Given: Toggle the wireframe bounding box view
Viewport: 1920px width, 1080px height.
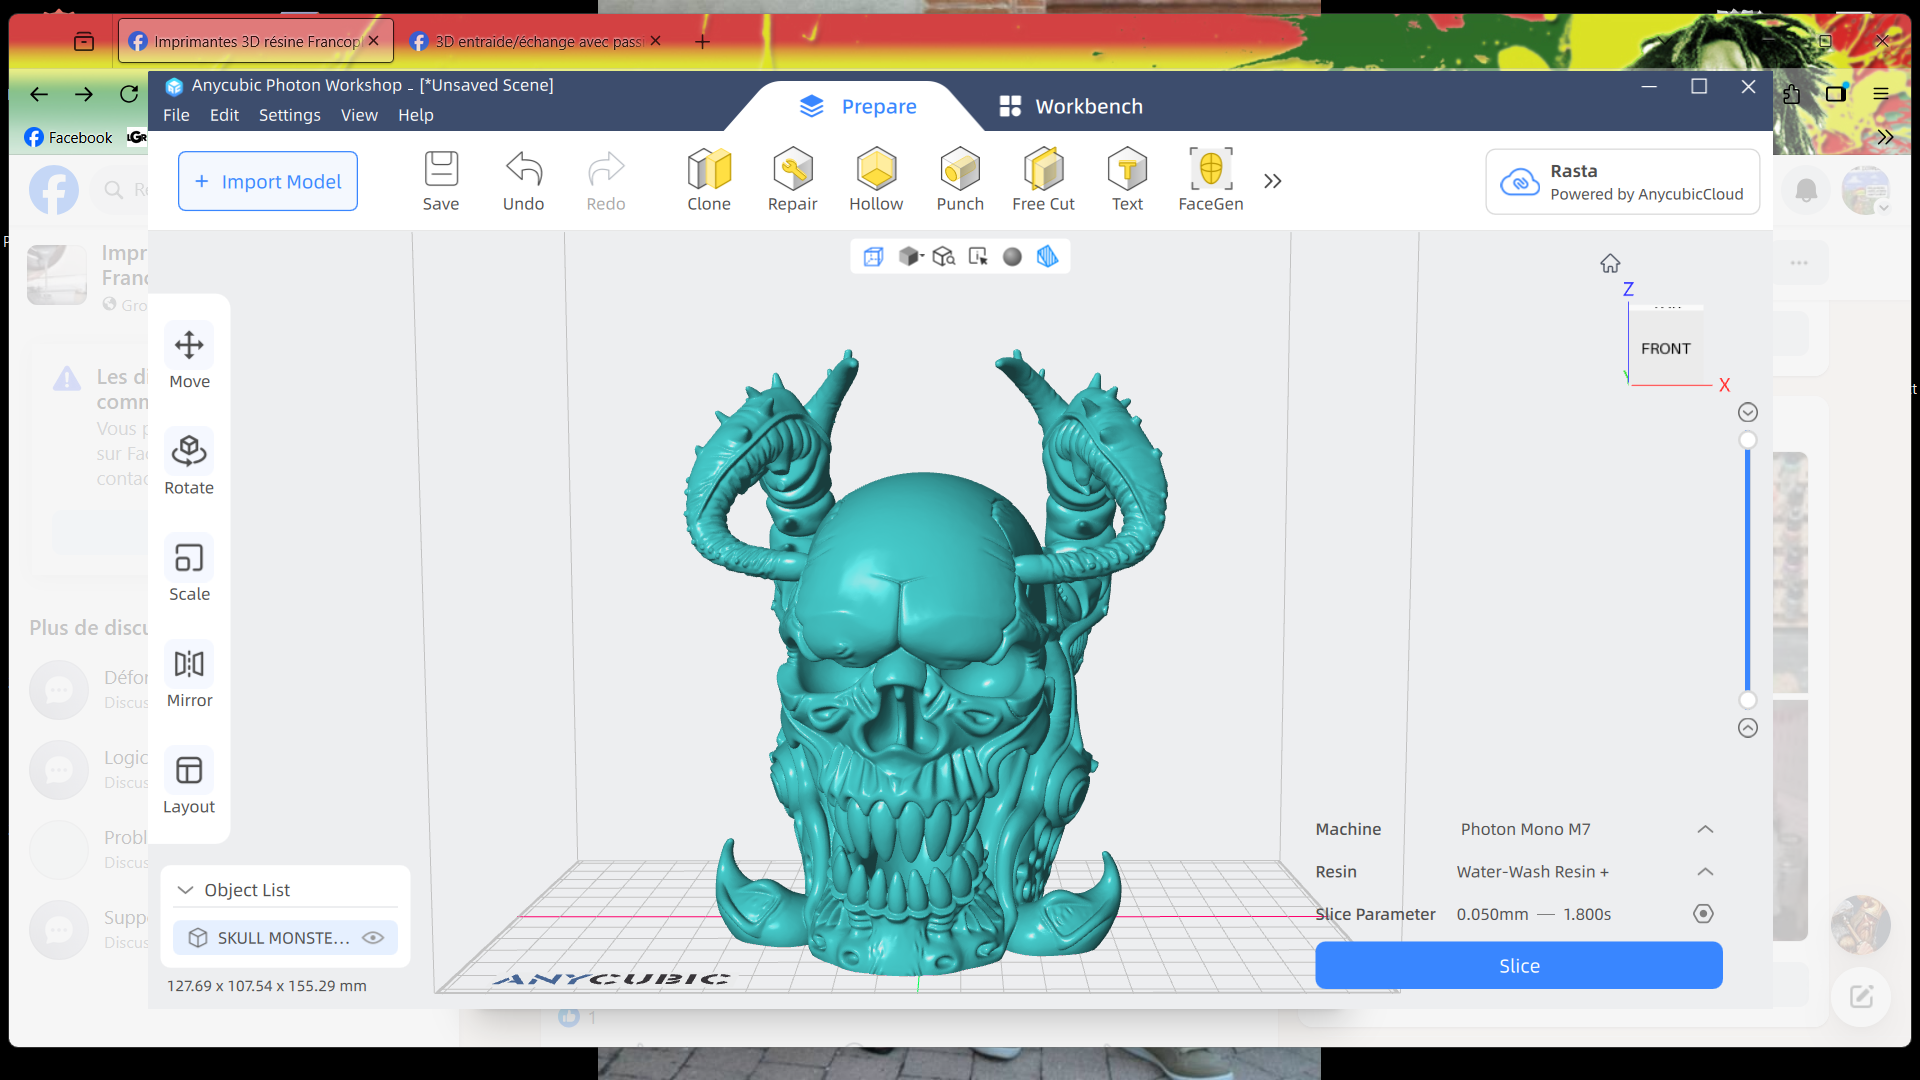Looking at the screenshot, I should tap(873, 257).
